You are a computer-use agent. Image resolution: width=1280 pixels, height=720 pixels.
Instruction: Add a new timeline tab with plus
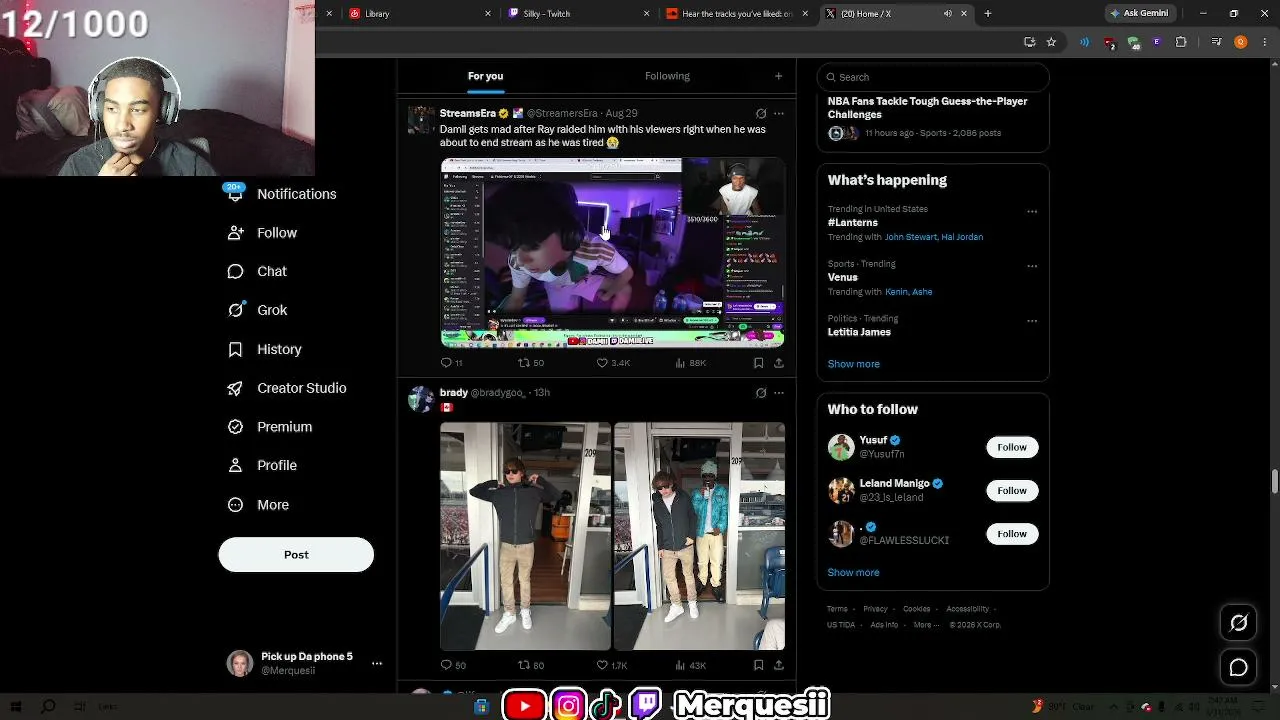[x=778, y=76]
